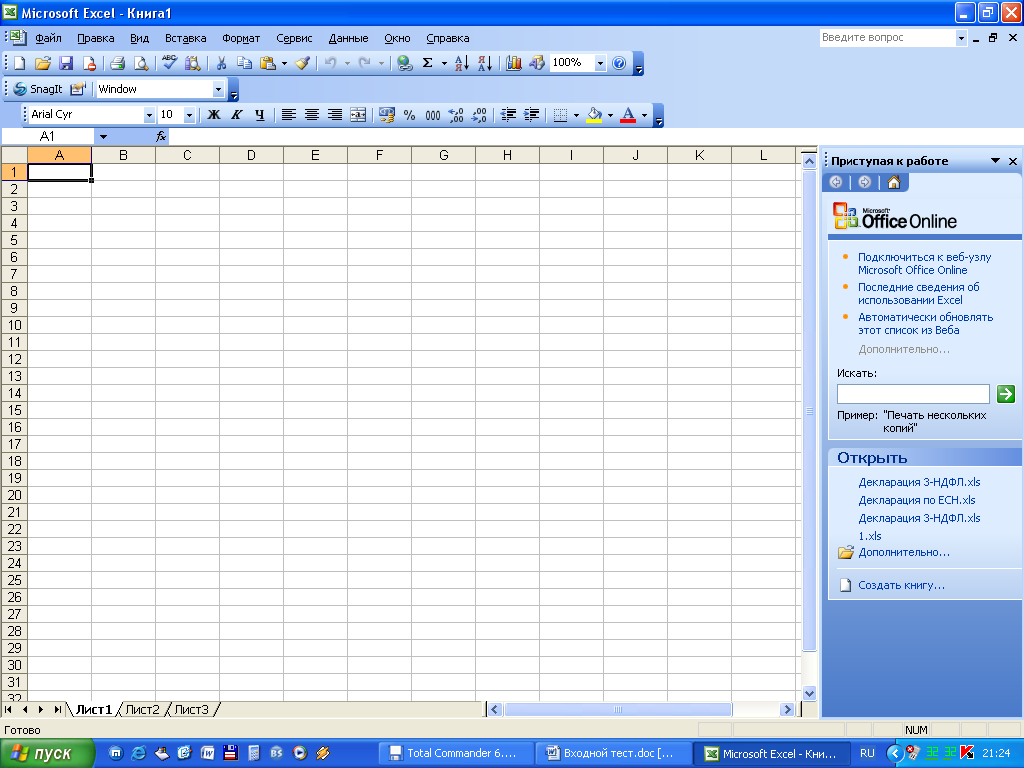The height and width of the screenshot is (768, 1024).
Task: Select the Format Painter brush
Action: [302, 63]
